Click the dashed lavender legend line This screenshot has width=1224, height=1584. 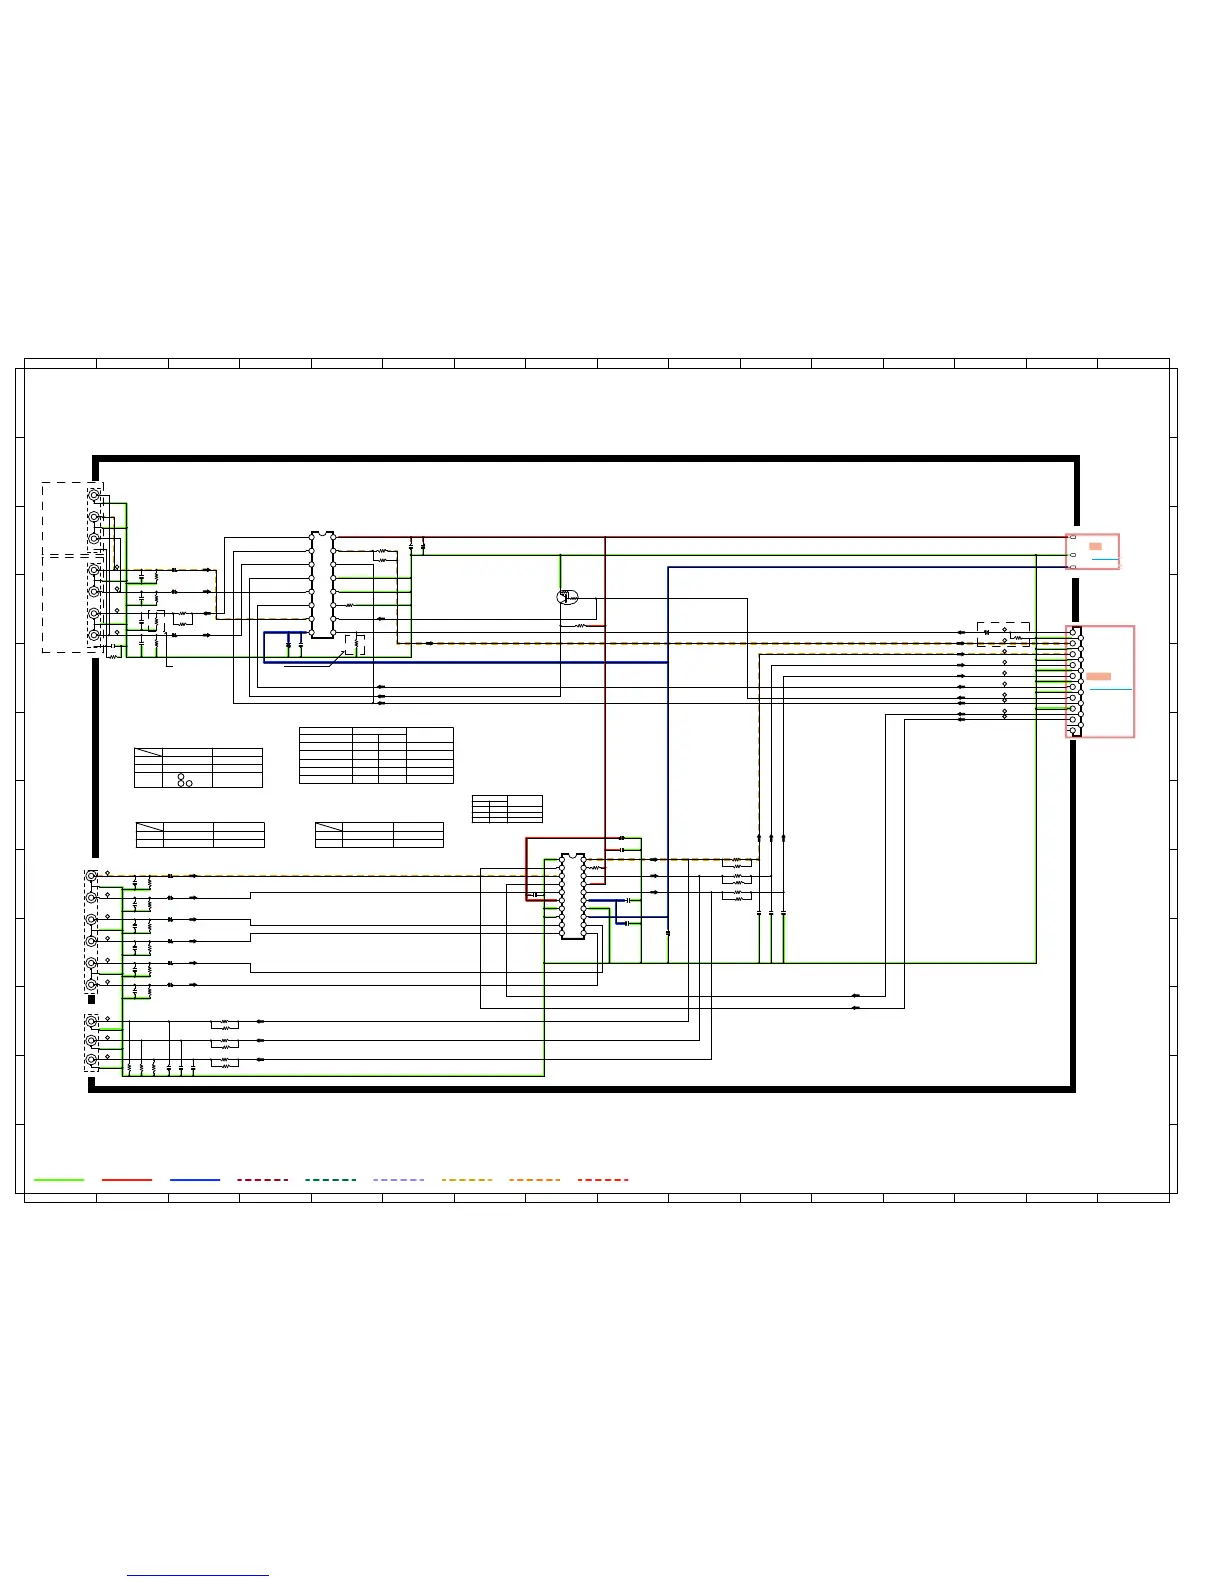[x=399, y=1180]
